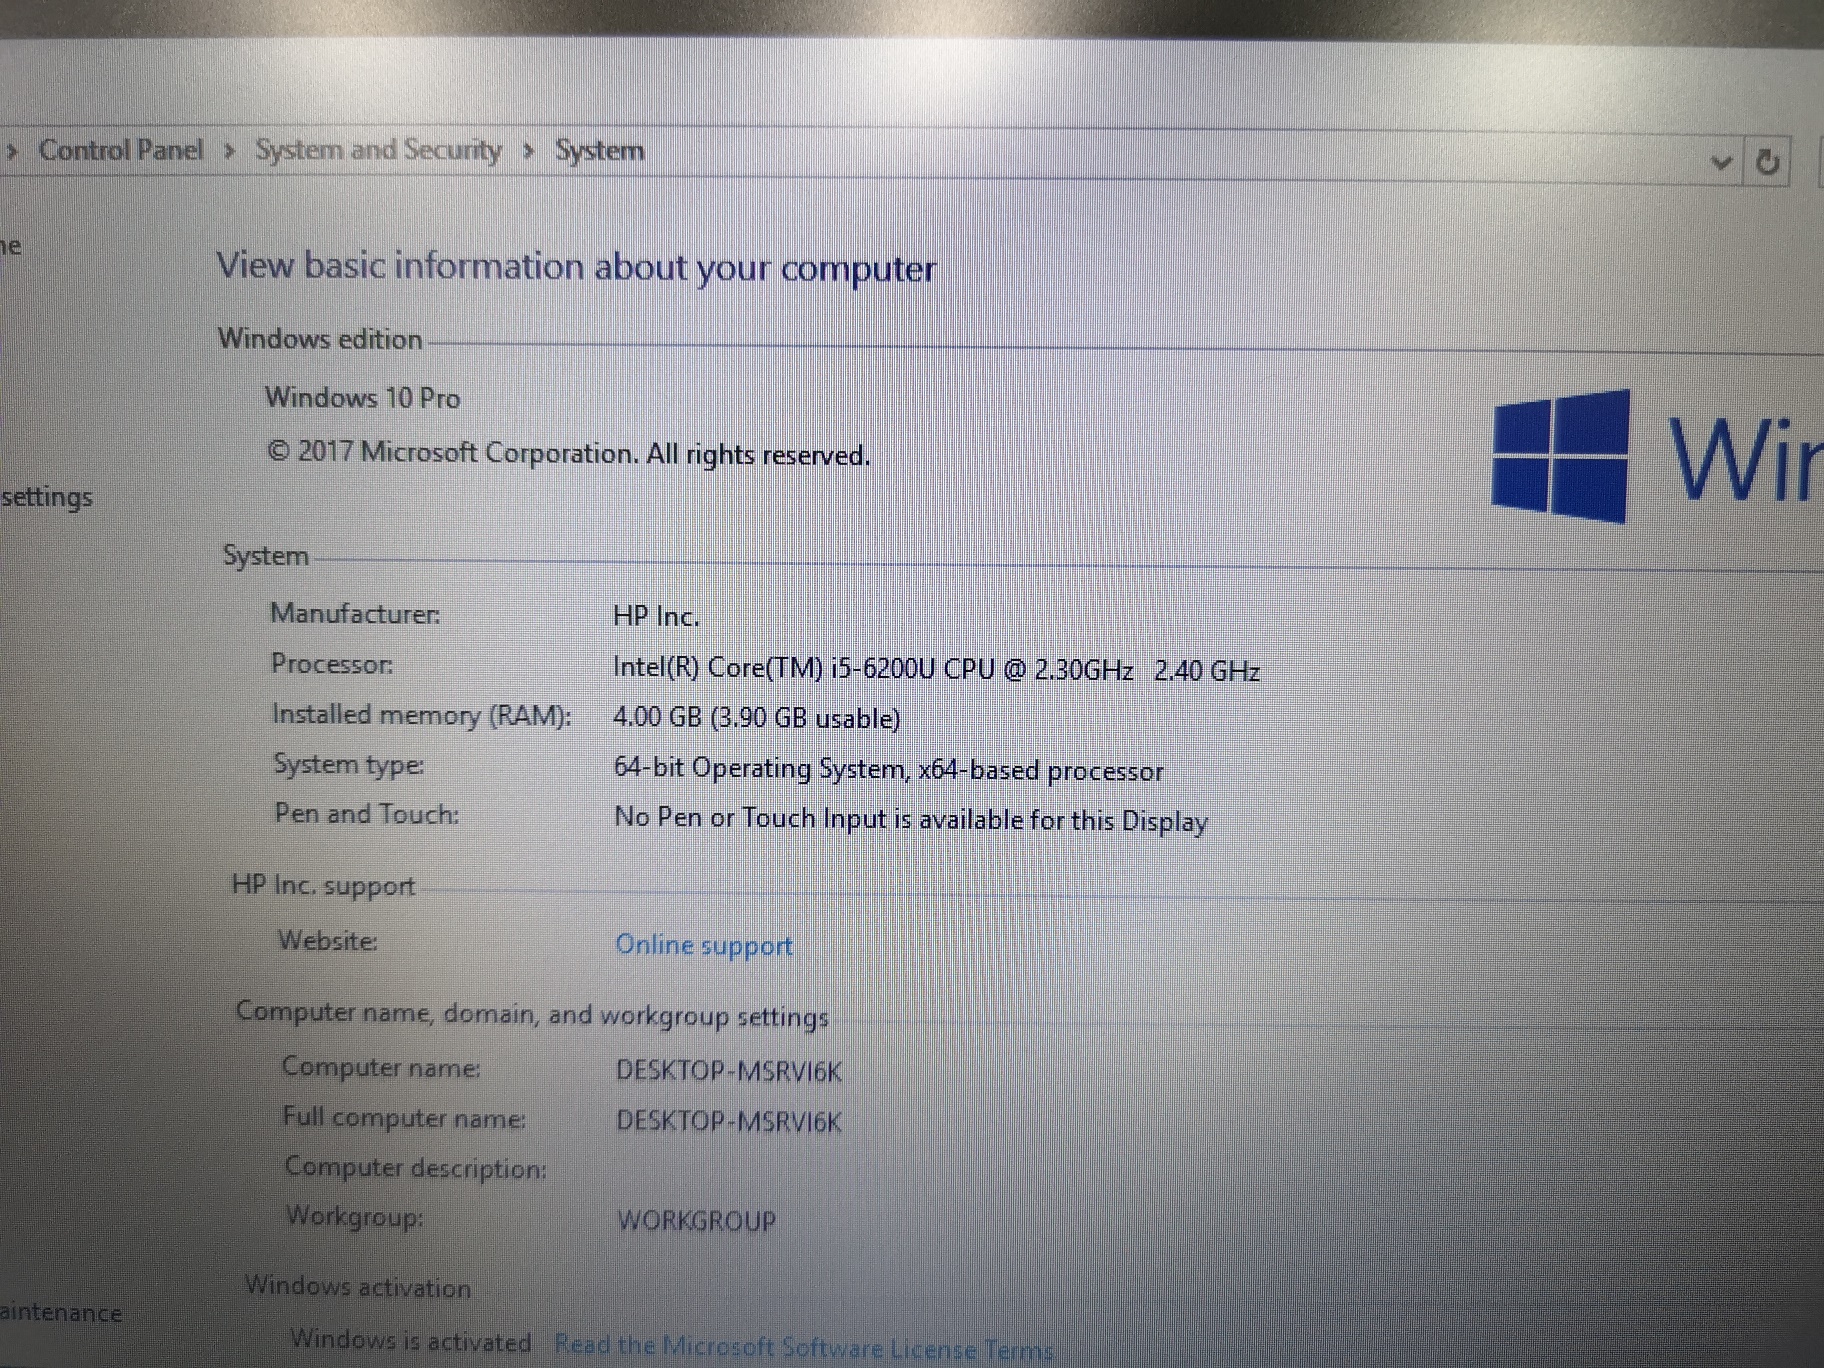Select the Computer name value DESKTOP-MSRVI6K
The width and height of the screenshot is (1824, 1368).
729,1070
